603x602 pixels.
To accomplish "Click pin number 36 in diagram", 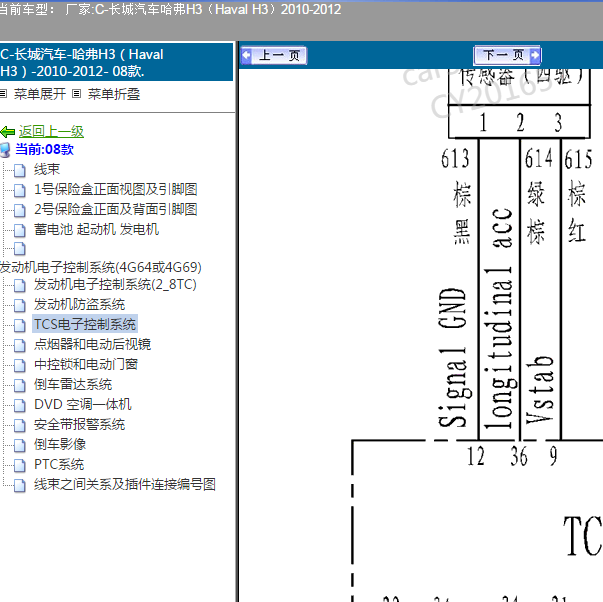I will click(519, 457).
